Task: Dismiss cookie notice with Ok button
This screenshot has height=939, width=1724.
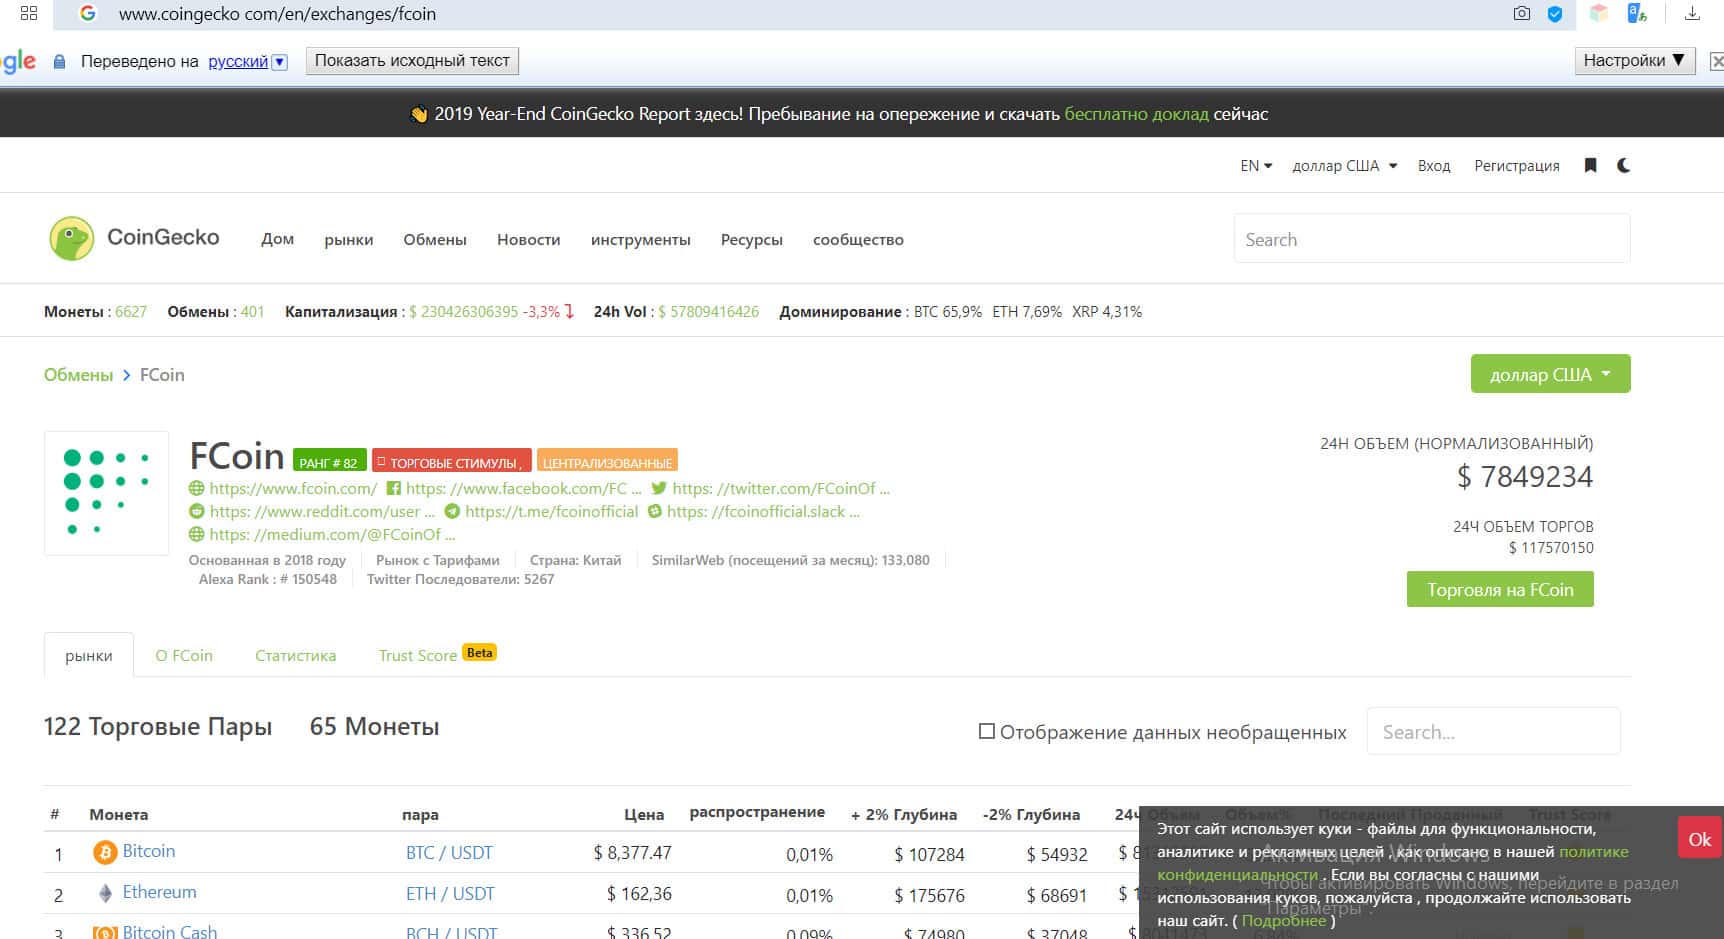Action: click(1699, 840)
